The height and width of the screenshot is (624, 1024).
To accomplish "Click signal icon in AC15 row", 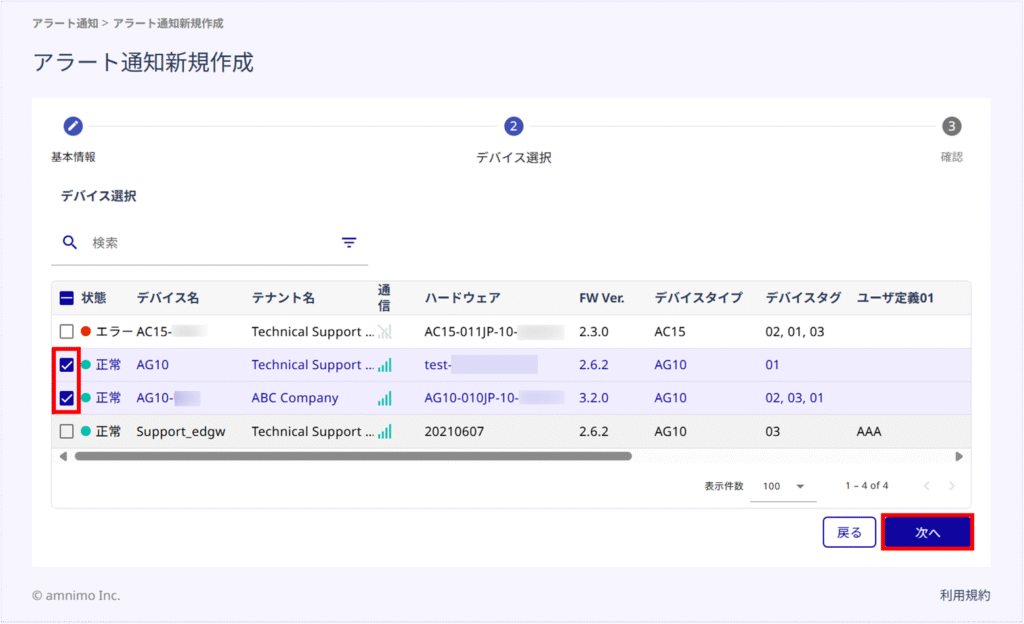I will [385, 332].
